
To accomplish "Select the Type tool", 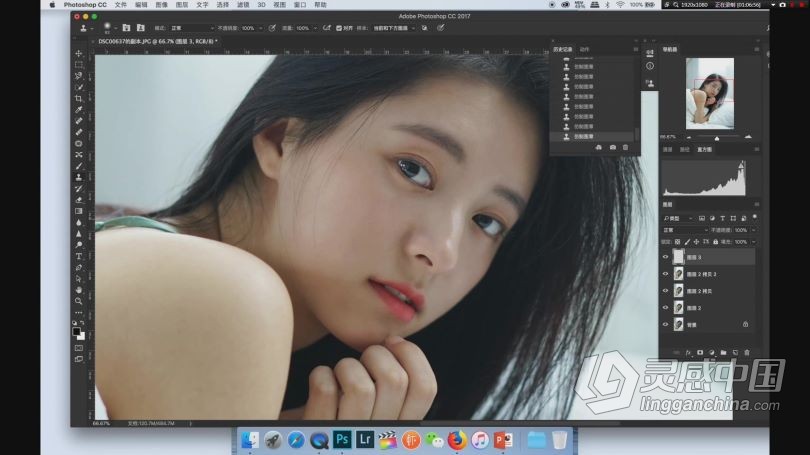I will [x=79, y=256].
